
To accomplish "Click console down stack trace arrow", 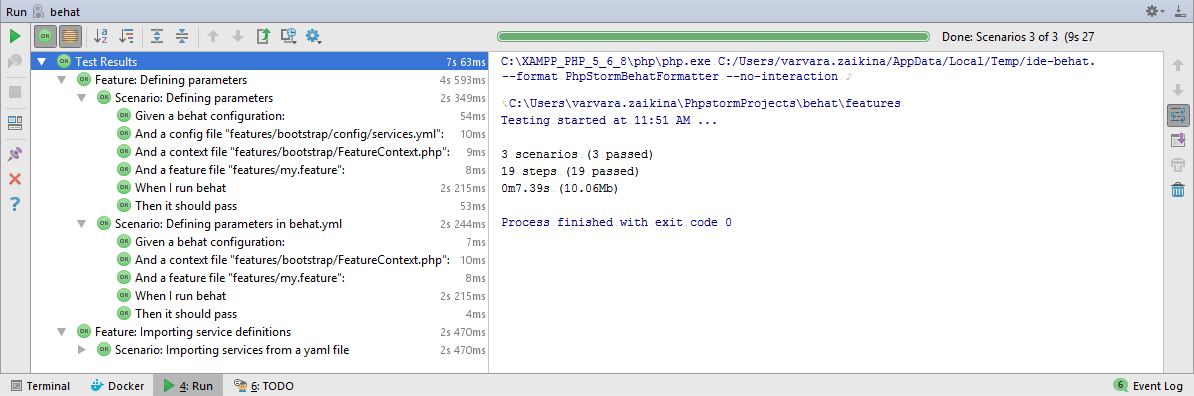I will tap(1178, 90).
